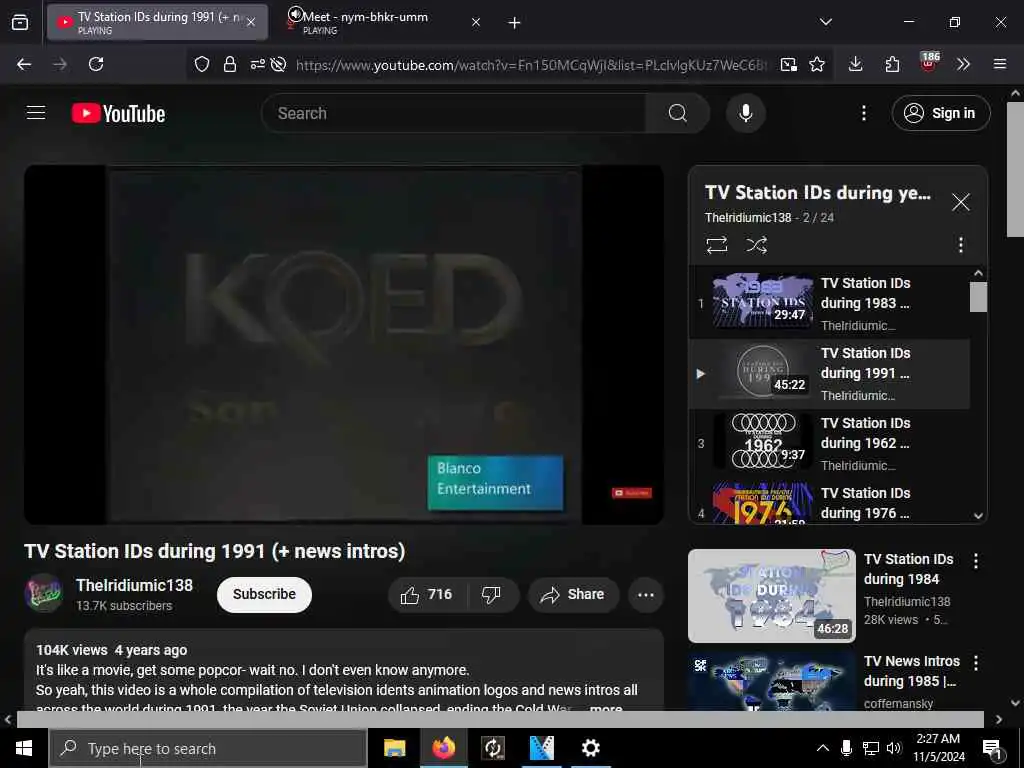Go back in browser history
This screenshot has width=1024, height=768.
click(x=24, y=64)
